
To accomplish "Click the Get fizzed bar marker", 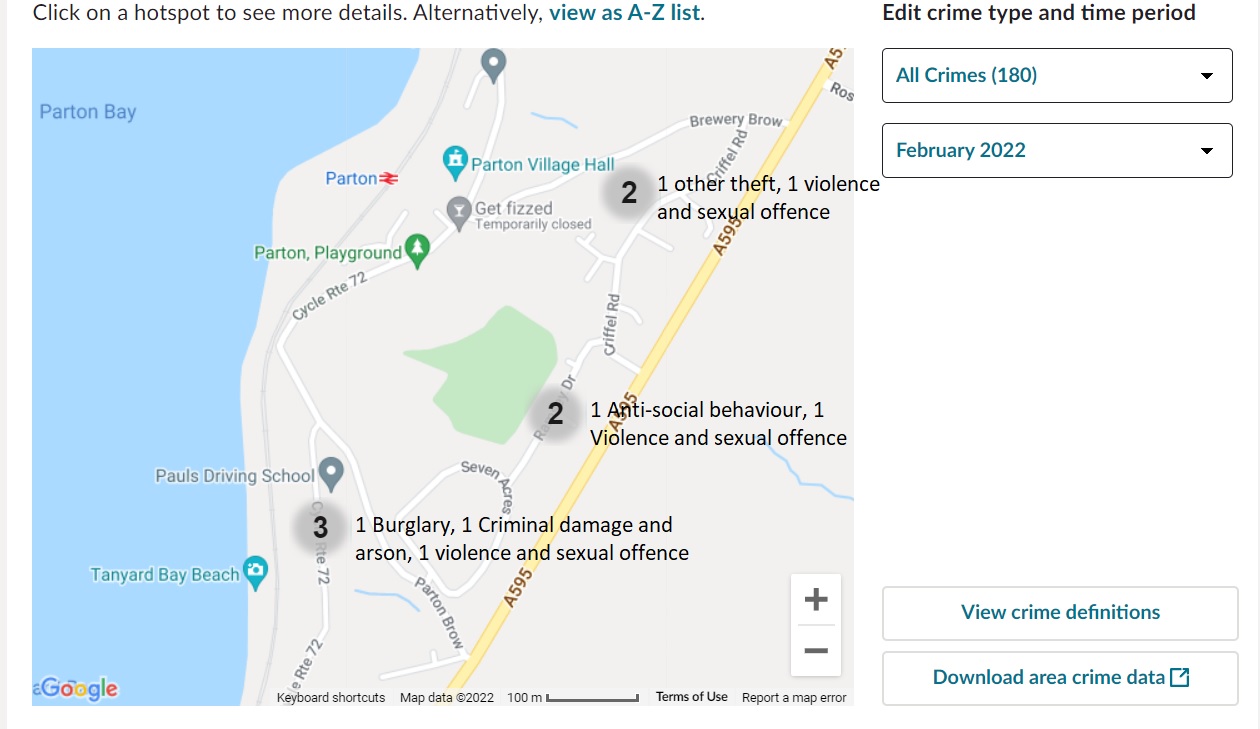I will click(459, 210).
